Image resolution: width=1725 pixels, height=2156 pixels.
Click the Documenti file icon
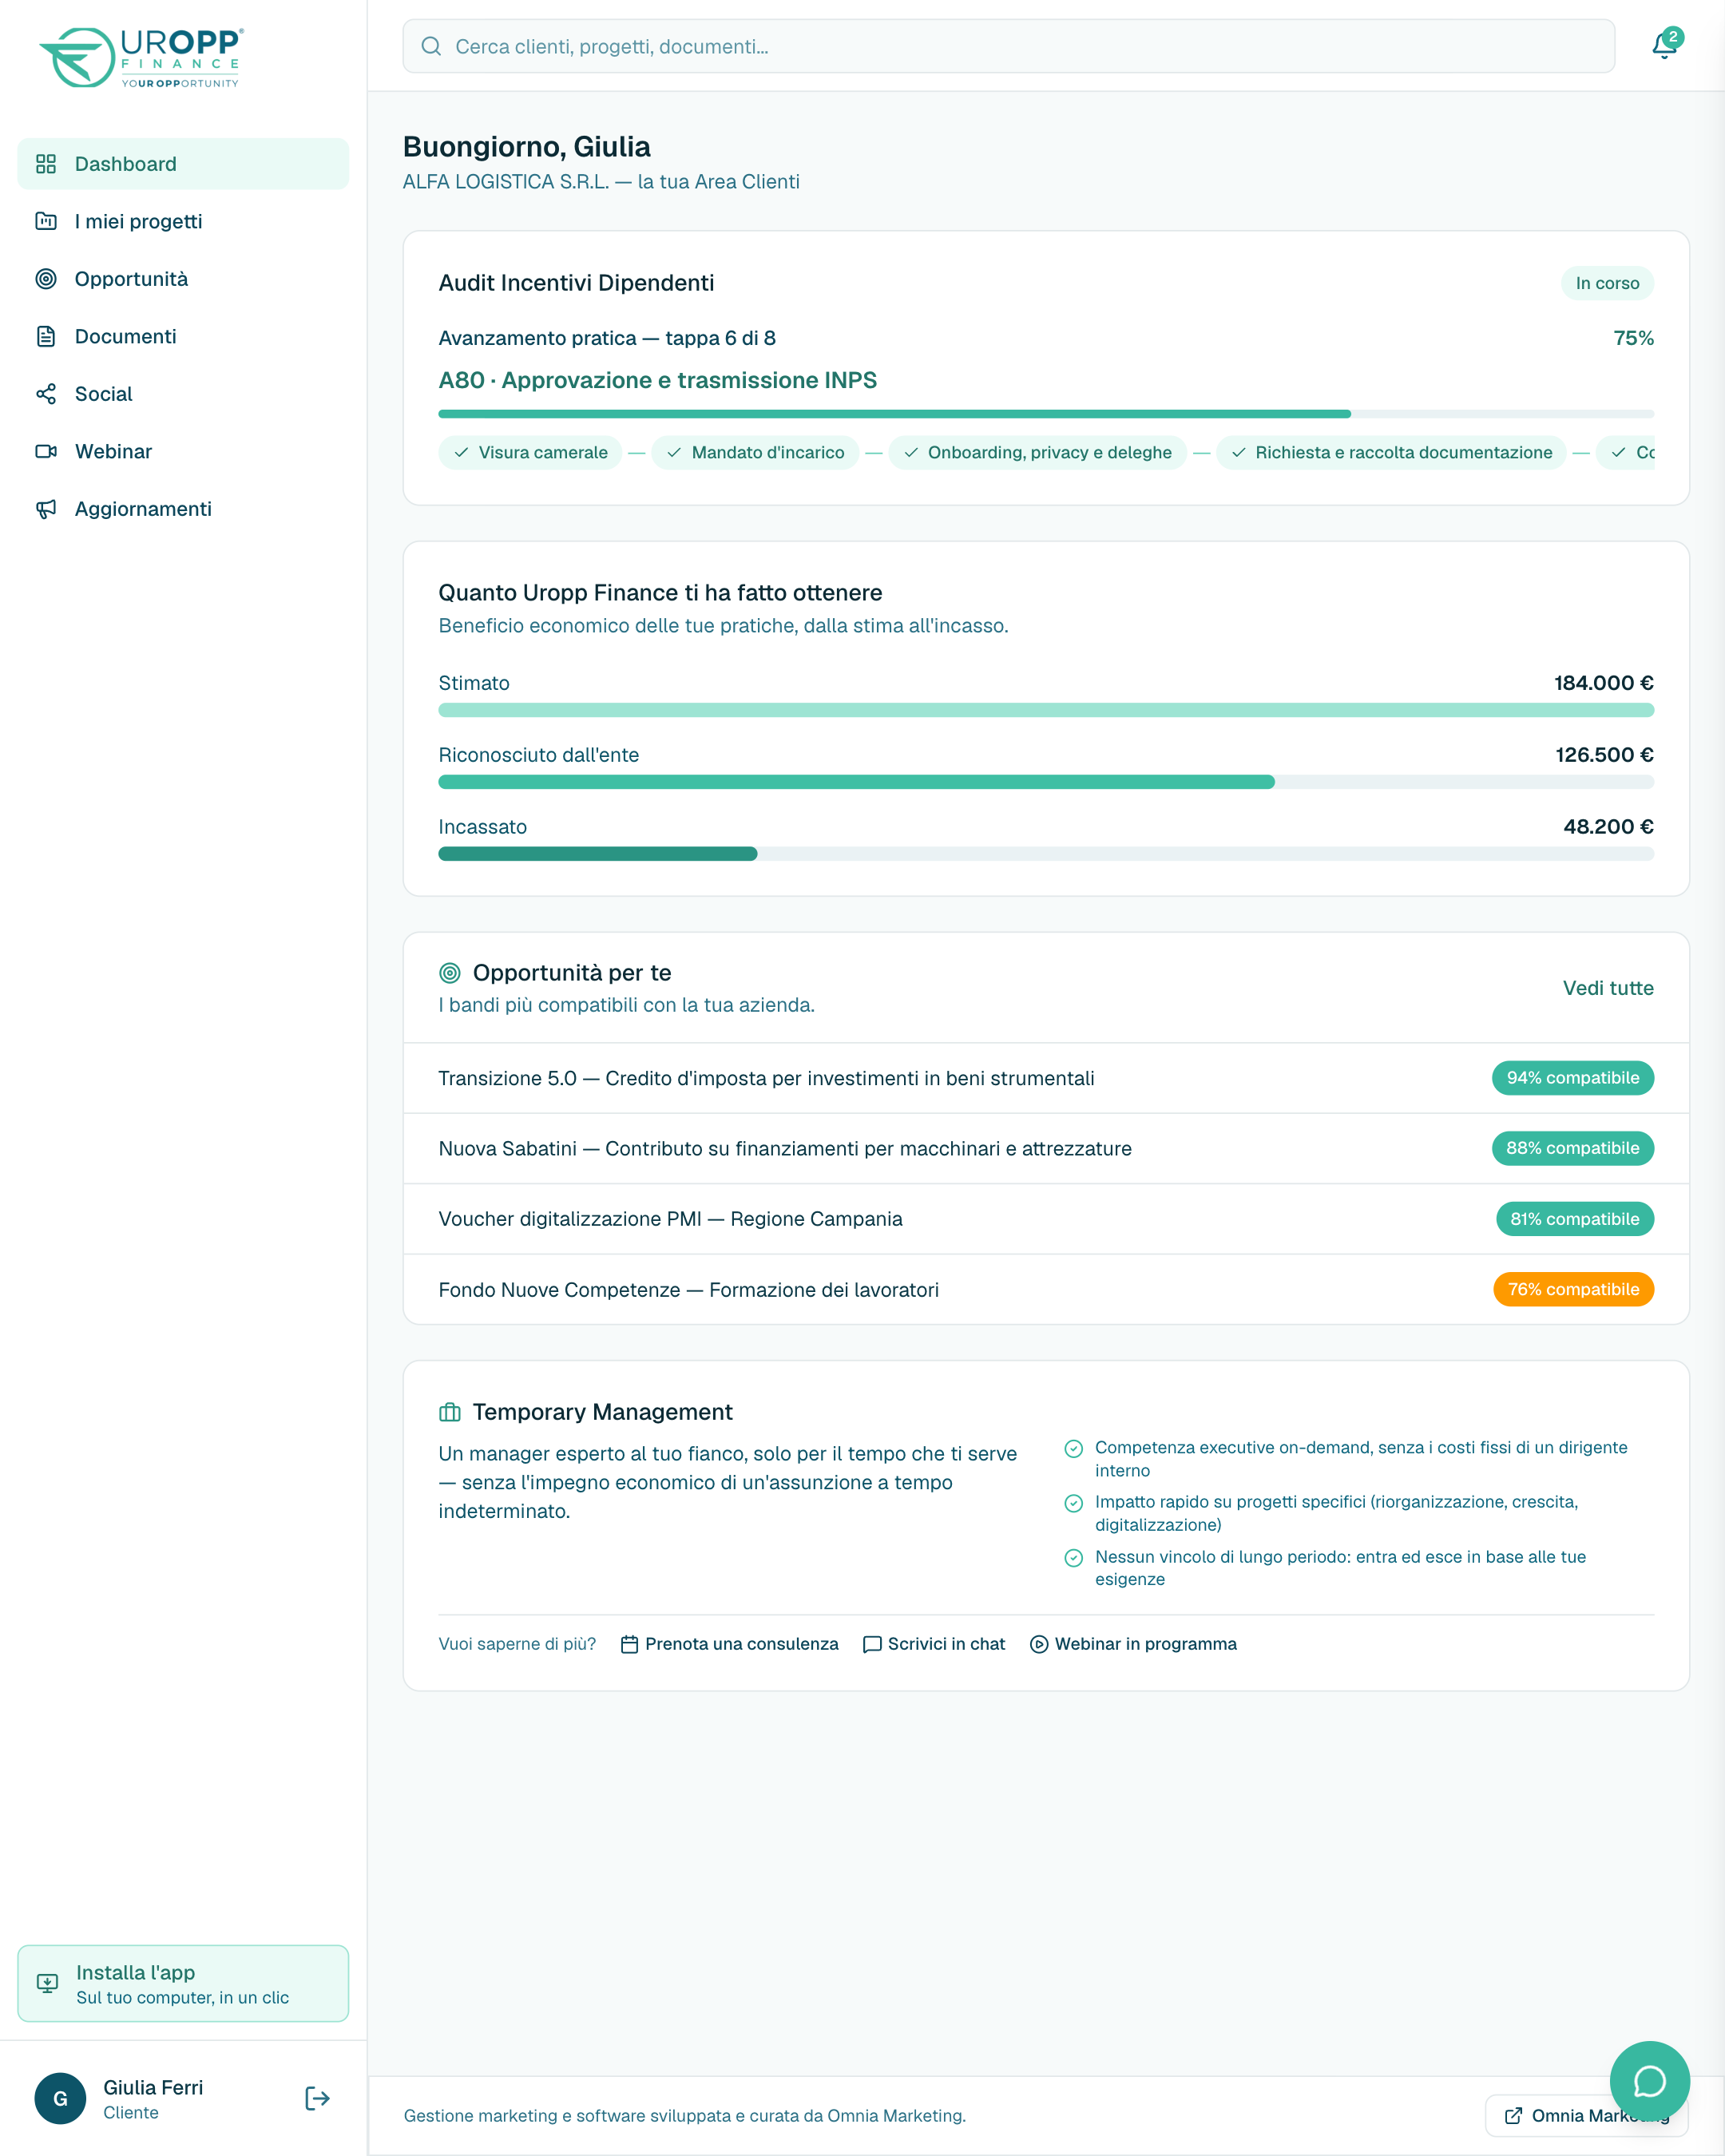(x=46, y=336)
